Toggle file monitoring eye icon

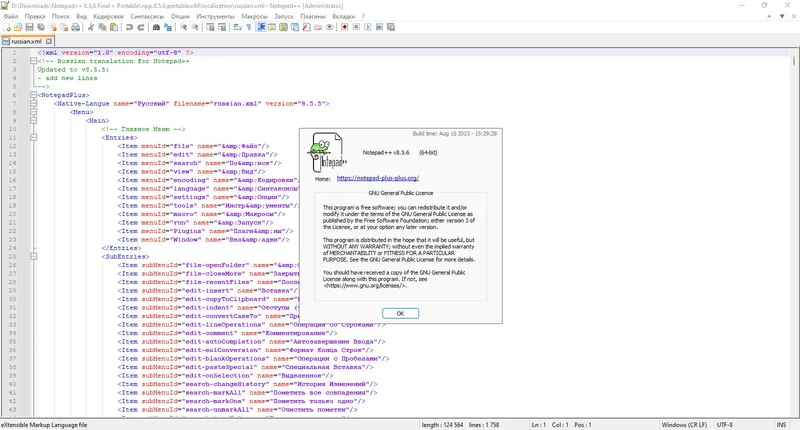[330, 27]
